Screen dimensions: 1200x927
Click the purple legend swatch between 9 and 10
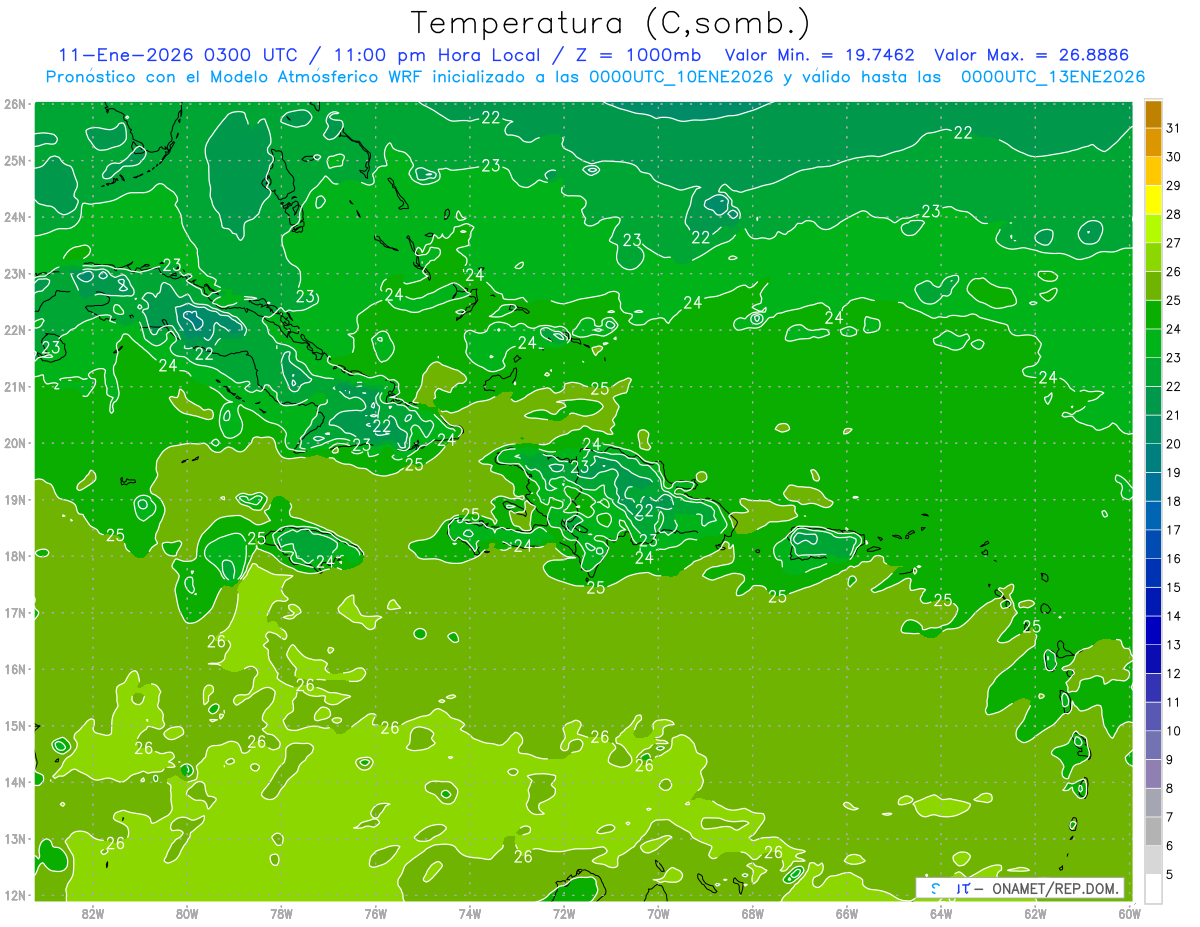1153,746
